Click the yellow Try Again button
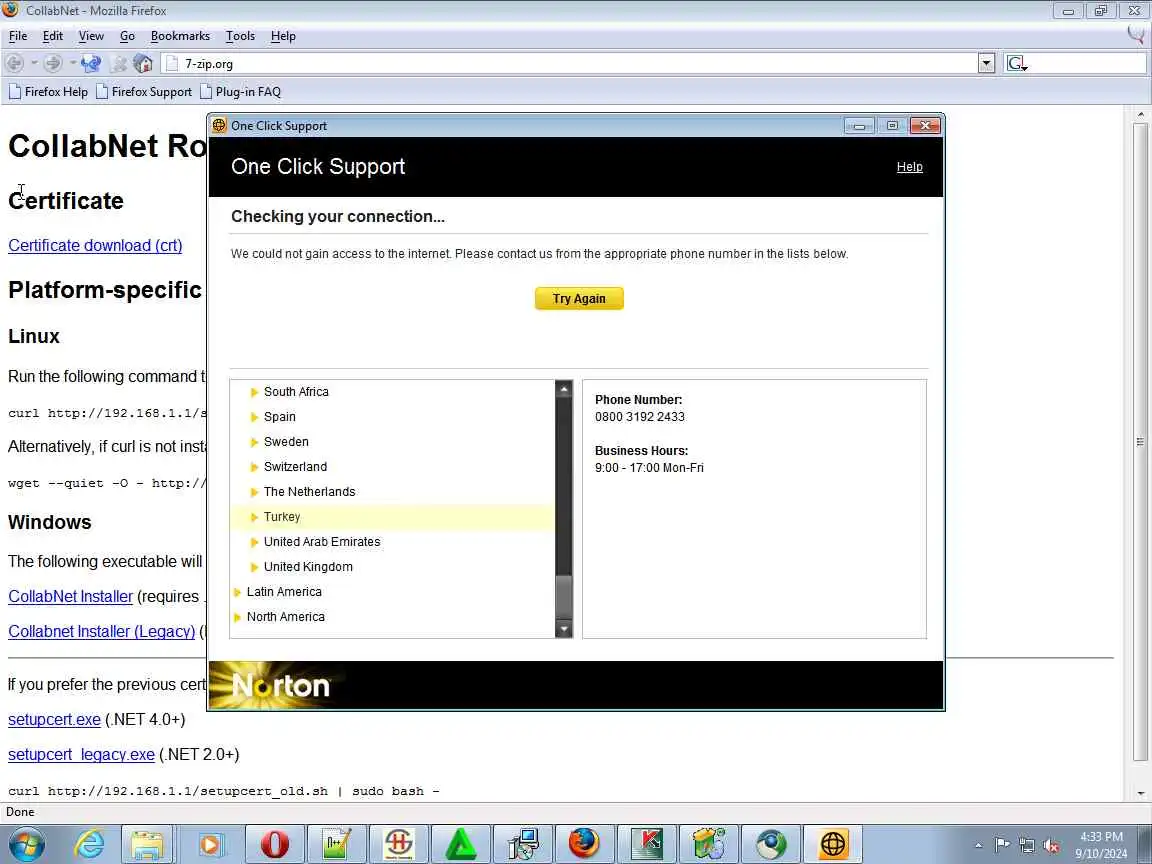The height and width of the screenshot is (864, 1152). [x=579, y=298]
